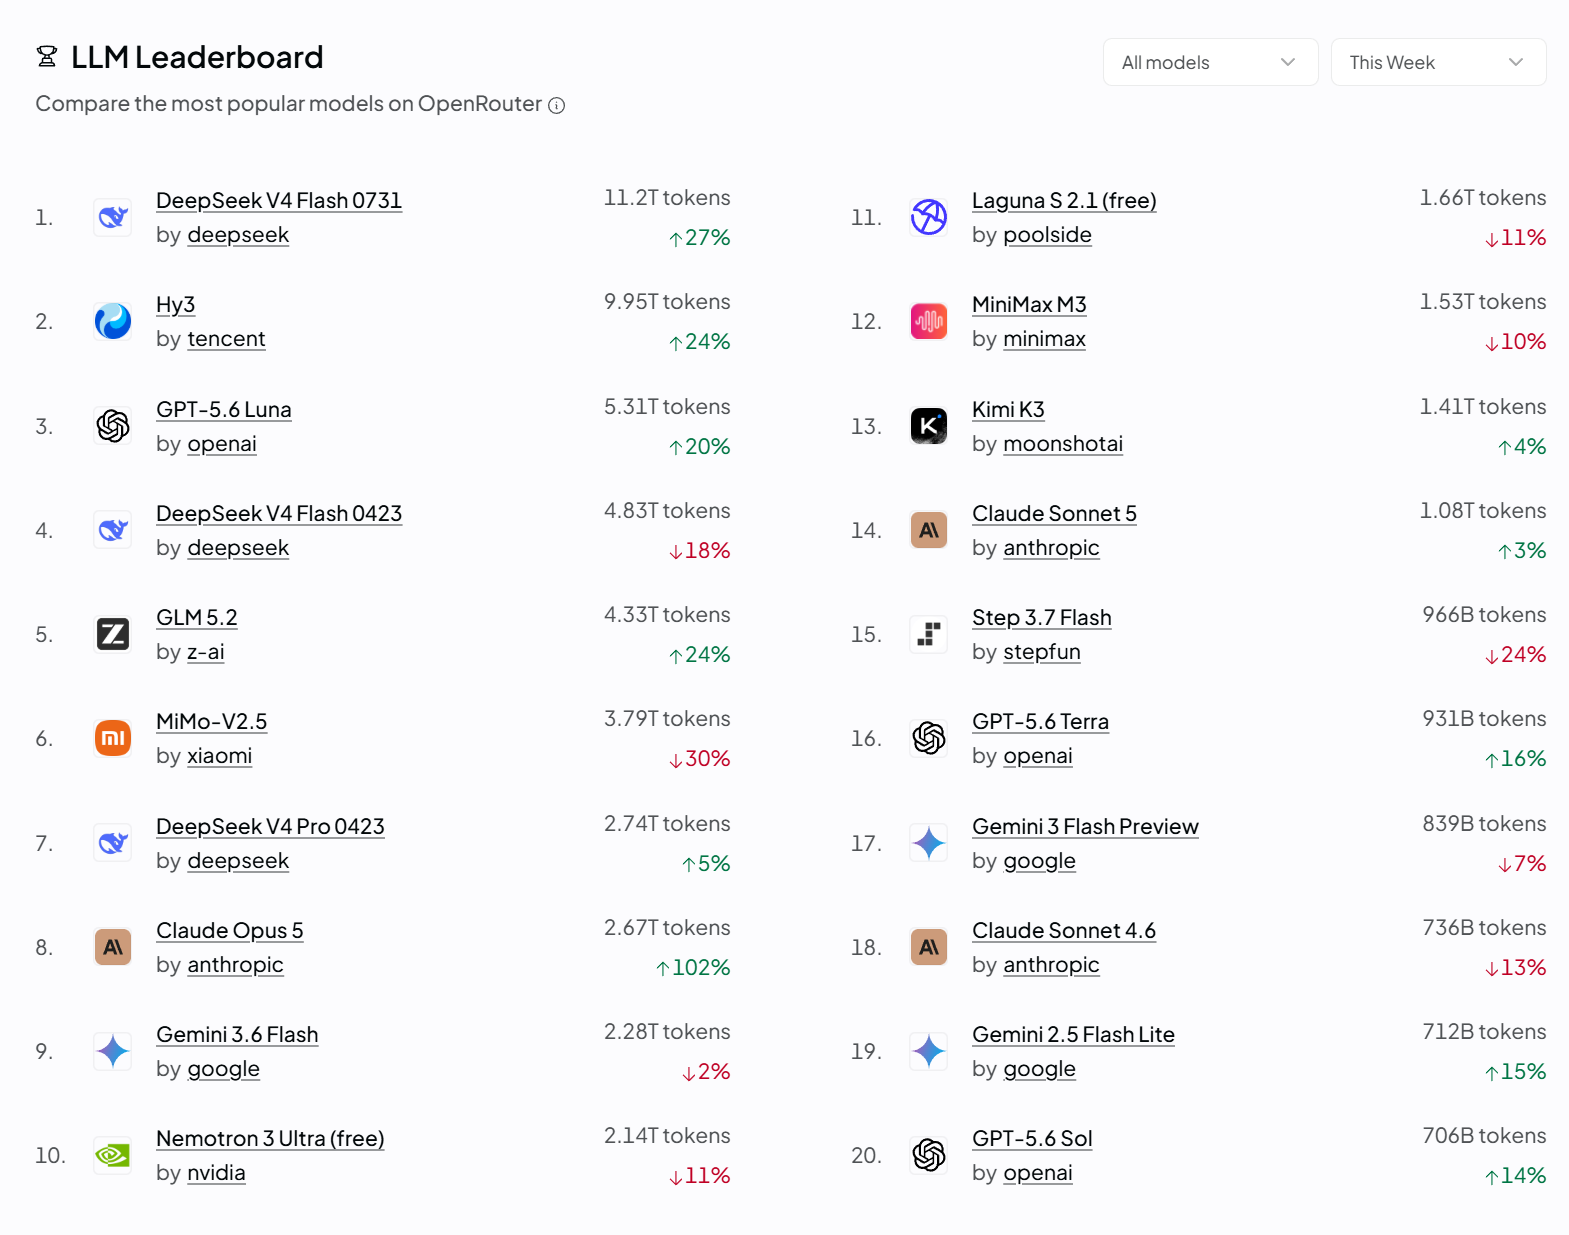1569x1235 pixels.
Task: Open the DeepSeek V4 Flash 0731 model page
Action: (x=279, y=201)
